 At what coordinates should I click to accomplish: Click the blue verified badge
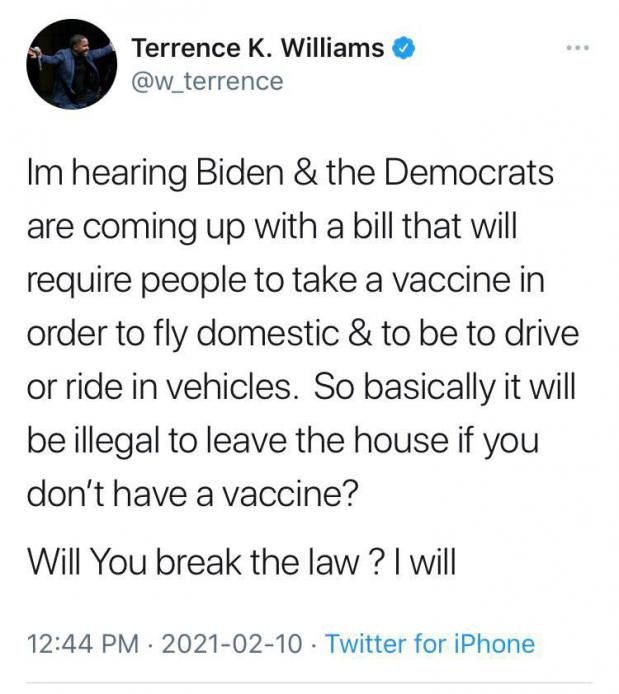pos(404,48)
